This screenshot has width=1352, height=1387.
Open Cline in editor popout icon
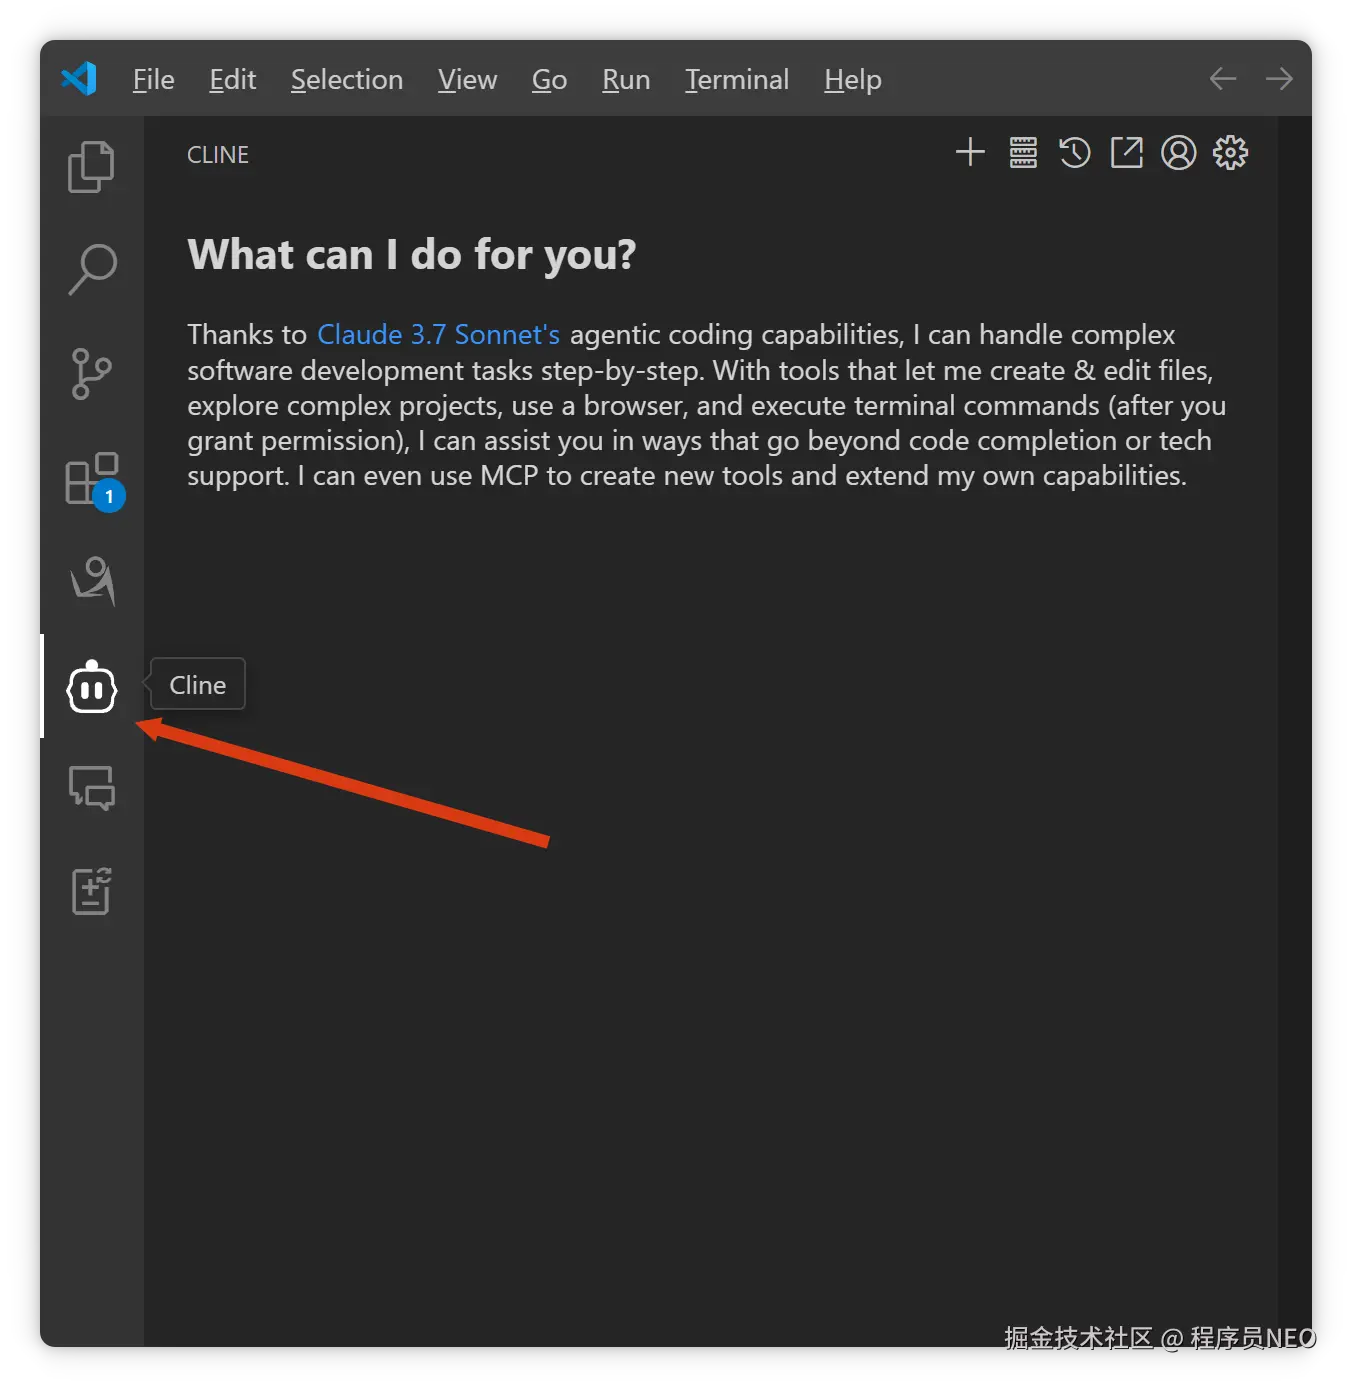coord(1127,153)
